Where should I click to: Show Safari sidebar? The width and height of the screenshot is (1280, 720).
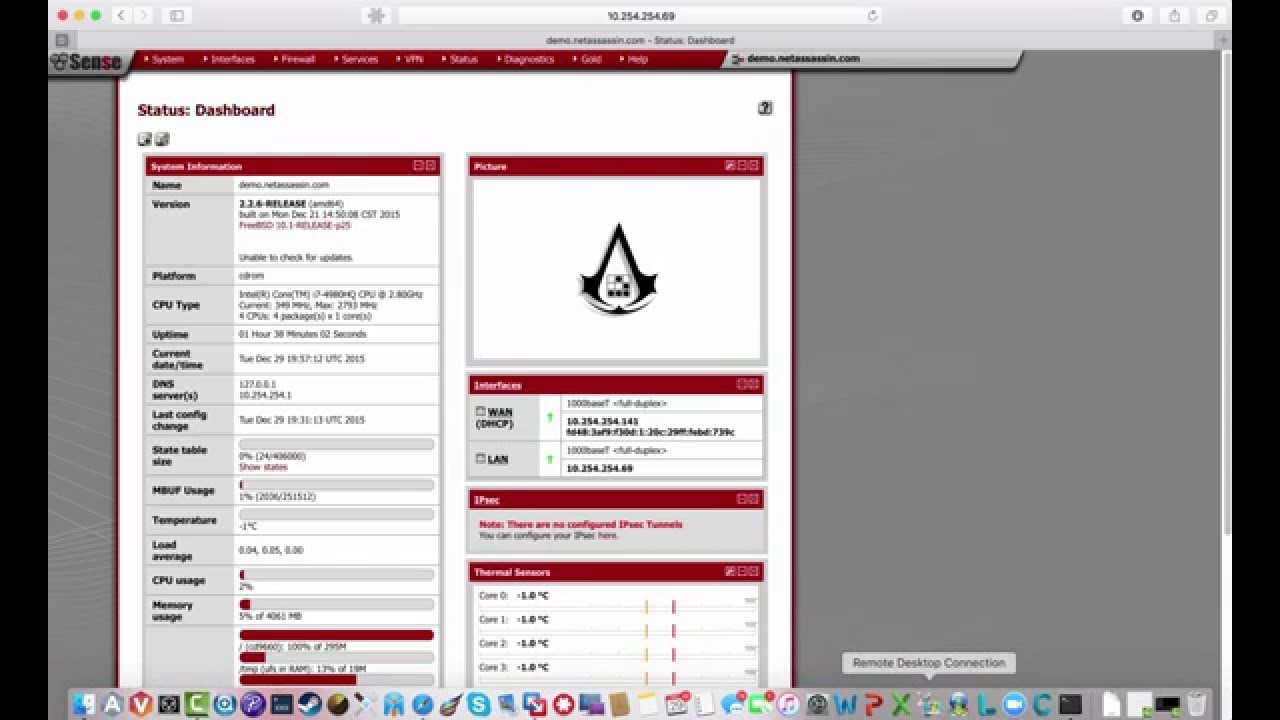pos(177,16)
